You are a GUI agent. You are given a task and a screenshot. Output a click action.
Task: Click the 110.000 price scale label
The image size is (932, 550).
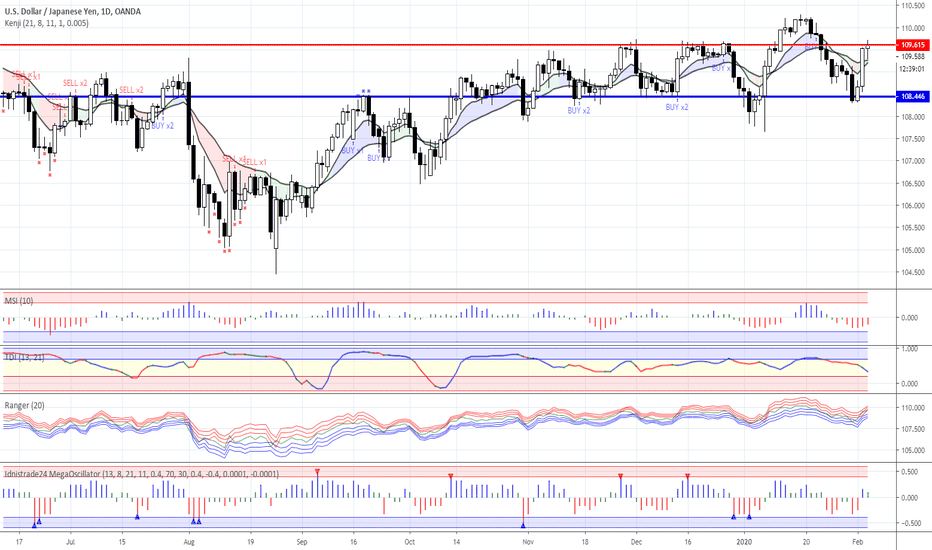(914, 28)
